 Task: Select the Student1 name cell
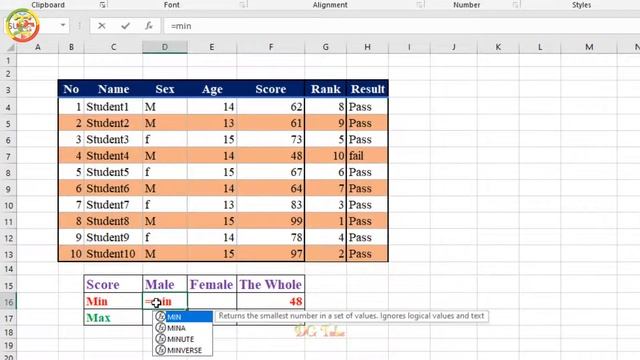pyautogui.click(x=113, y=107)
